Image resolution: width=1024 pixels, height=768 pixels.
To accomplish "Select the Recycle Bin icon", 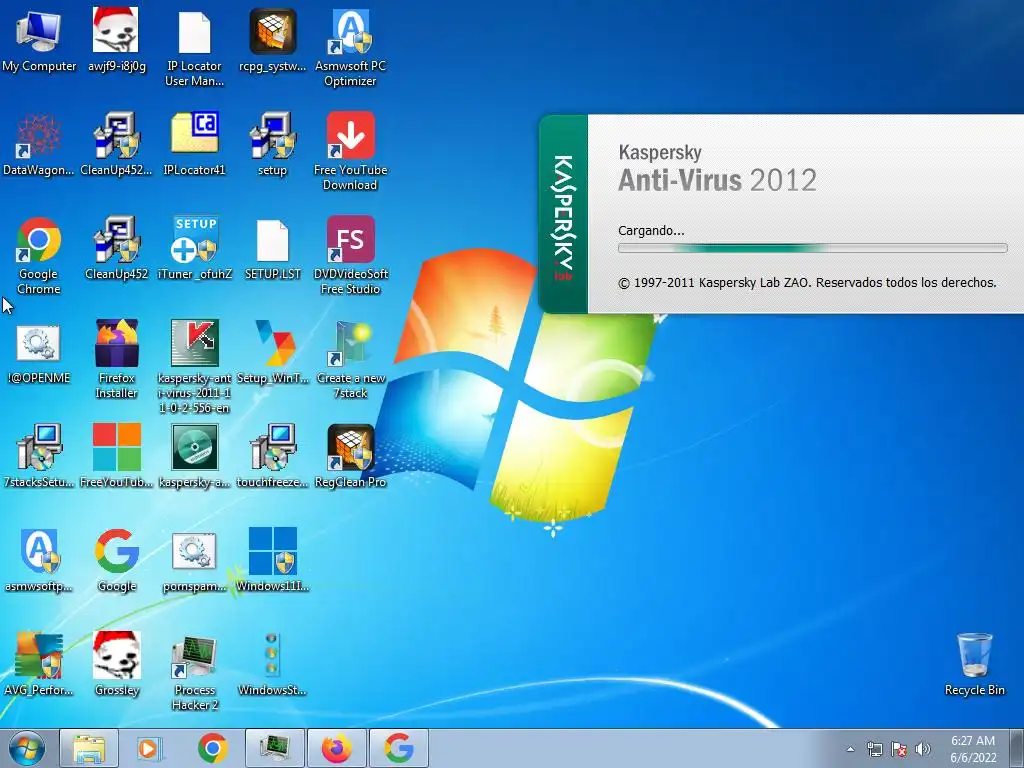I will pyautogui.click(x=974, y=664).
